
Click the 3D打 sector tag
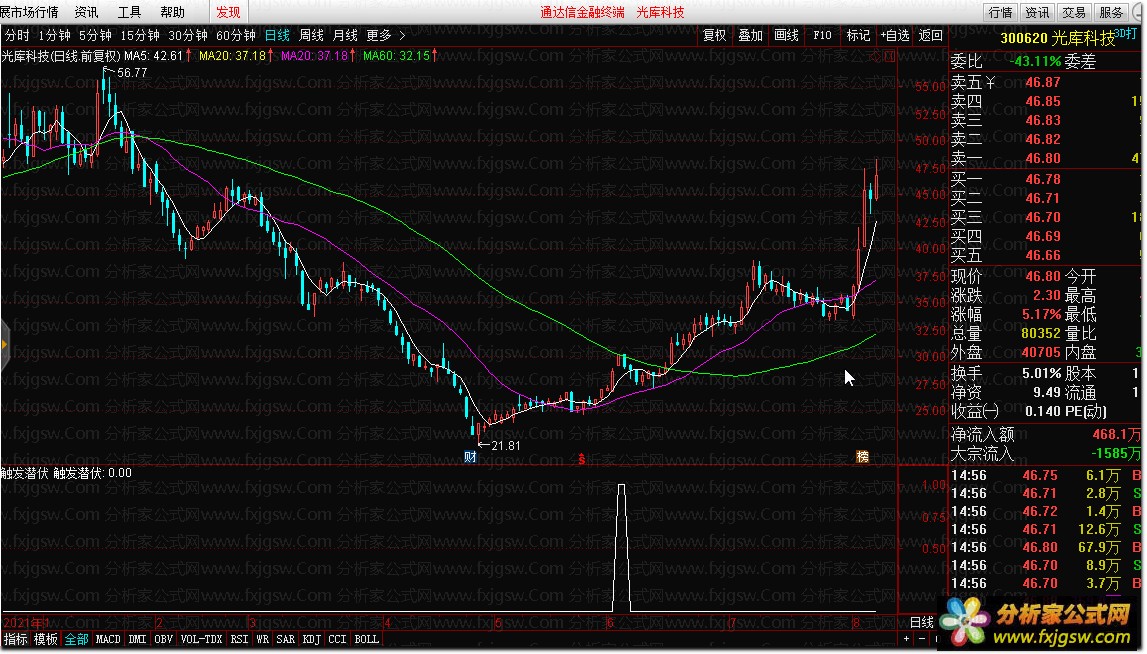click(1127, 34)
